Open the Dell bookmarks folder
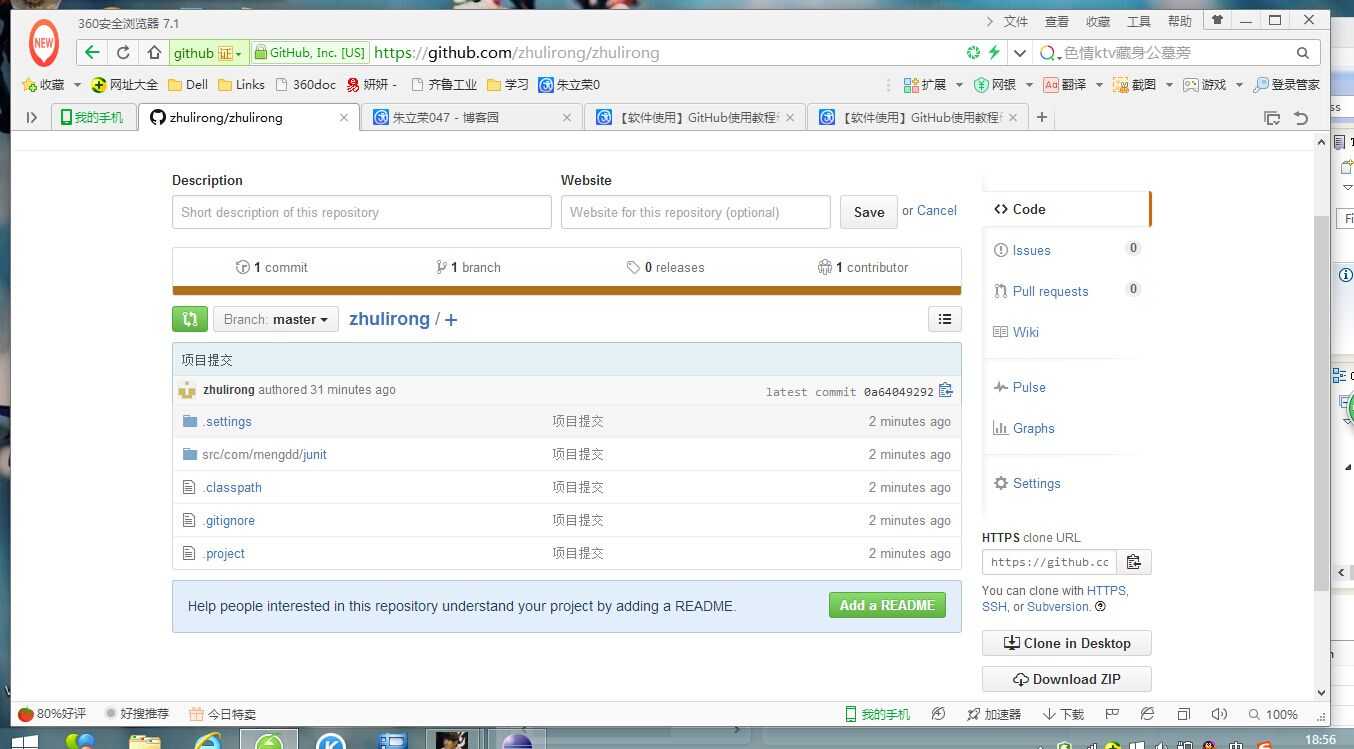Image resolution: width=1354 pixels, height=749 pixels. coord(188,85)
